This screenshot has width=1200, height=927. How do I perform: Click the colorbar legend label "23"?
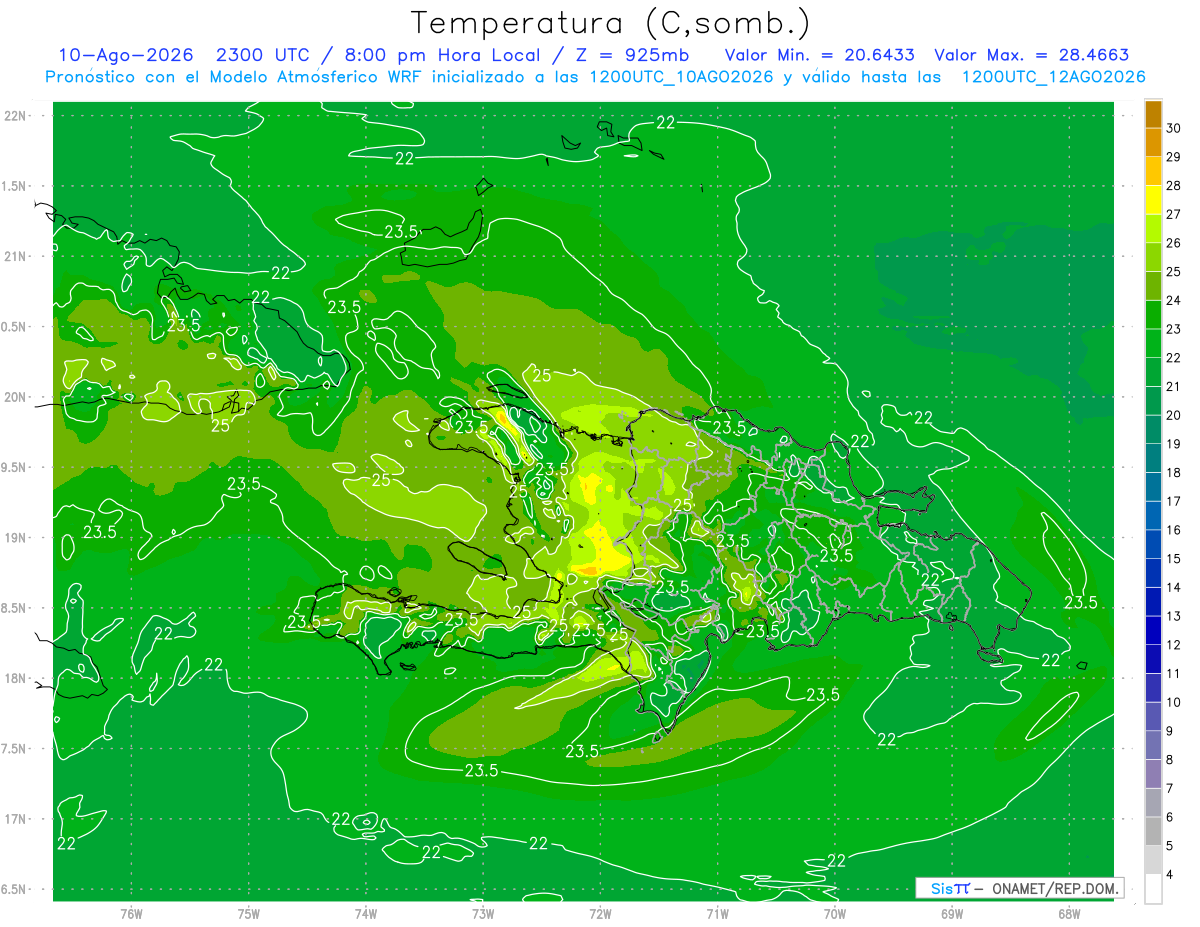click(1174, 329)
